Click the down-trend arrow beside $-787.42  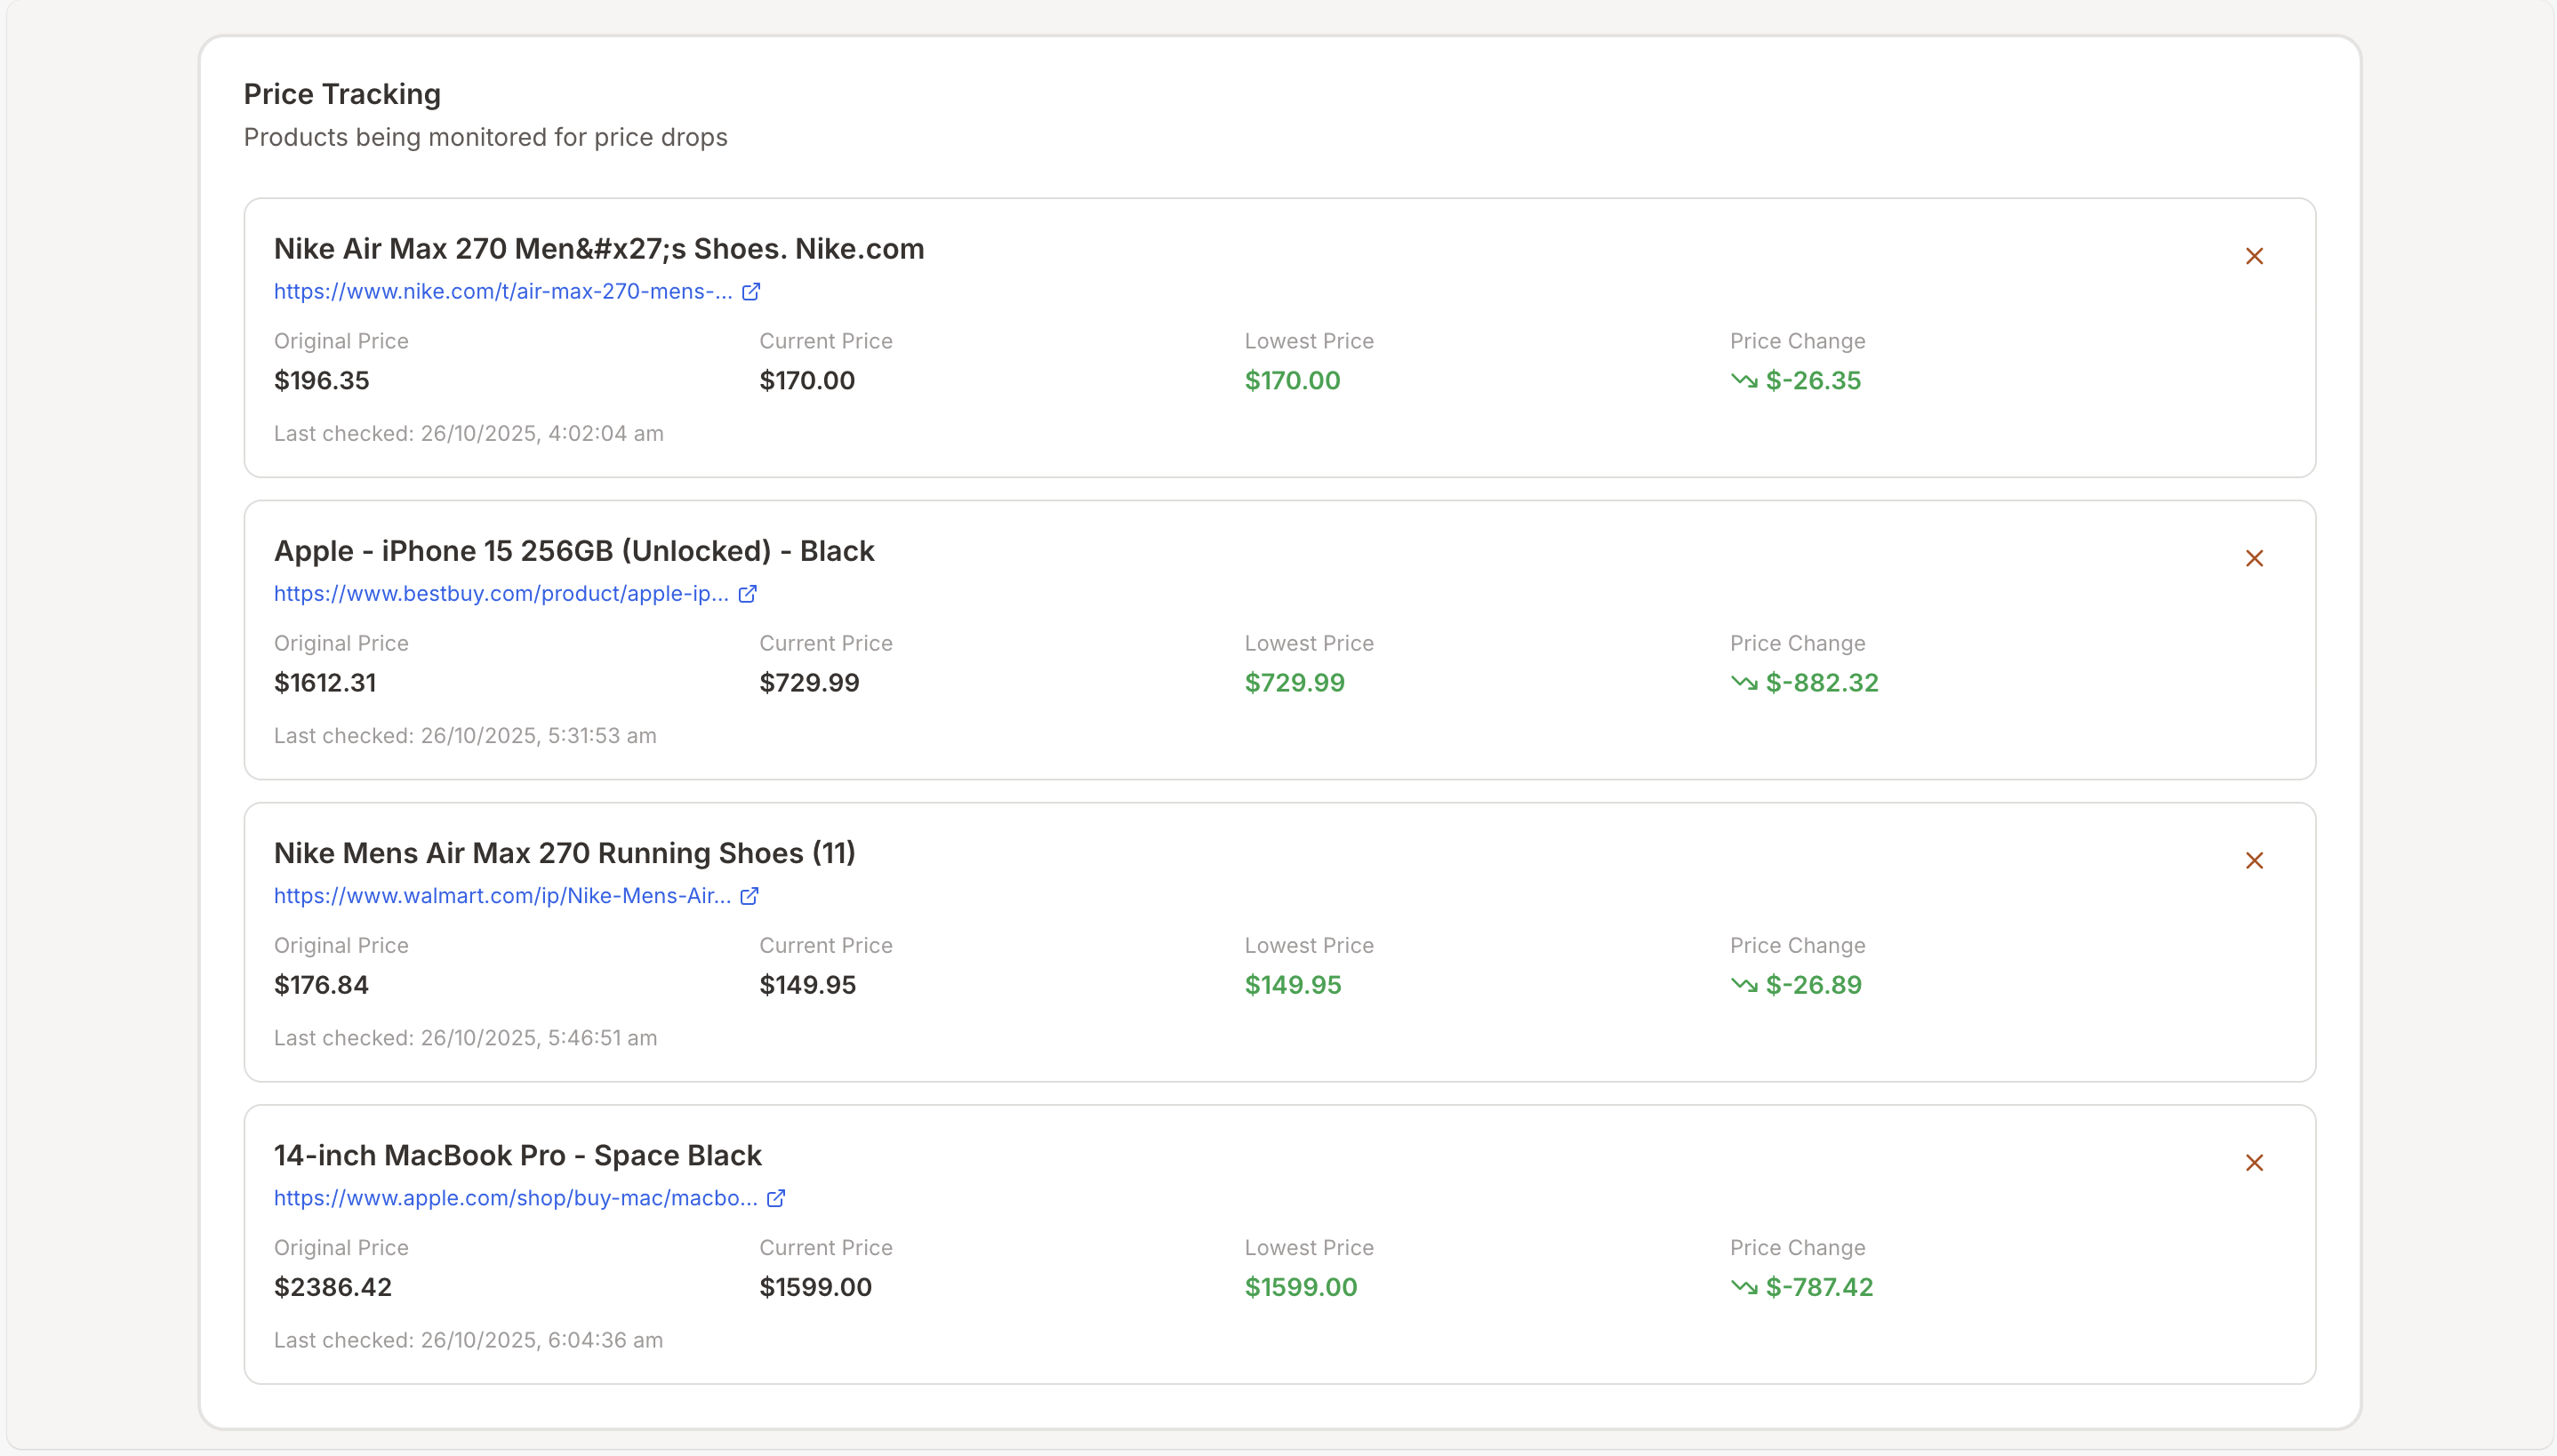pyautogui.click(x=1744, y=1286)
